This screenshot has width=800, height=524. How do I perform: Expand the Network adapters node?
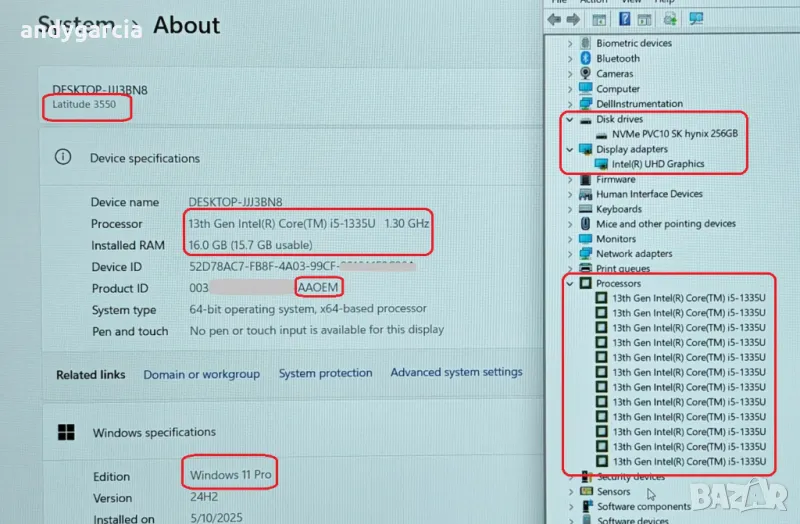coord(570,254)
